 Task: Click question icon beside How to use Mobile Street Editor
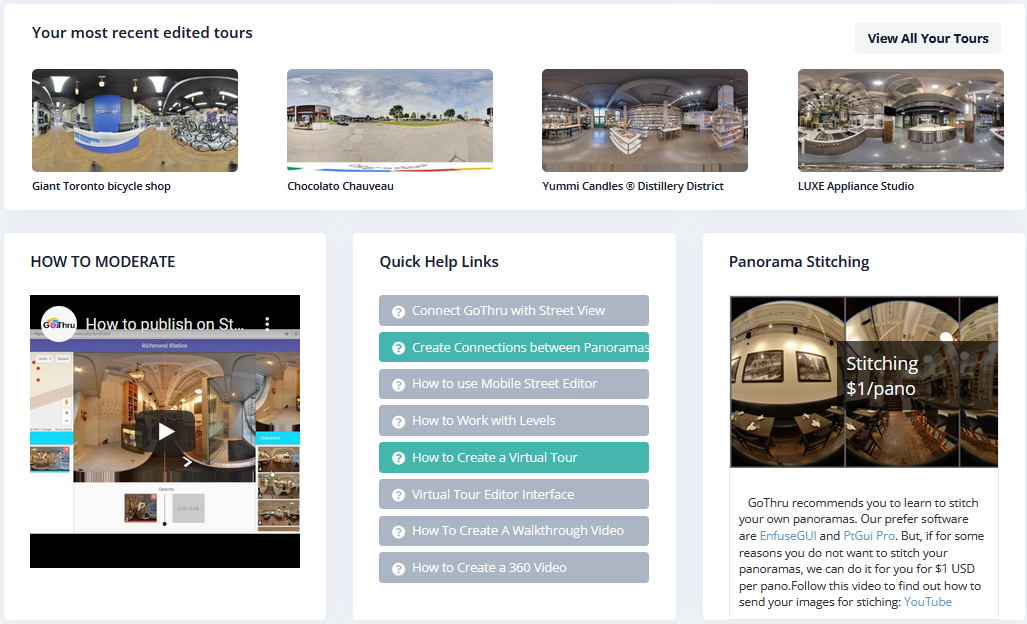coord(398,385)
